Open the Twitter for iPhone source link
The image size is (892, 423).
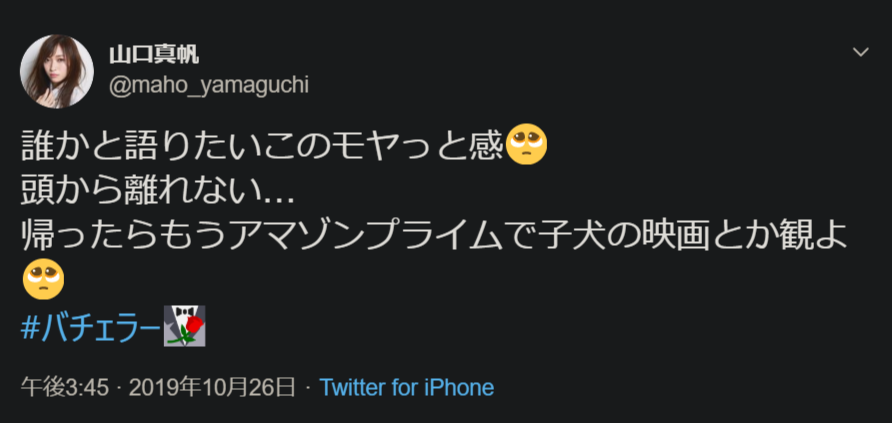coord(406,388)
